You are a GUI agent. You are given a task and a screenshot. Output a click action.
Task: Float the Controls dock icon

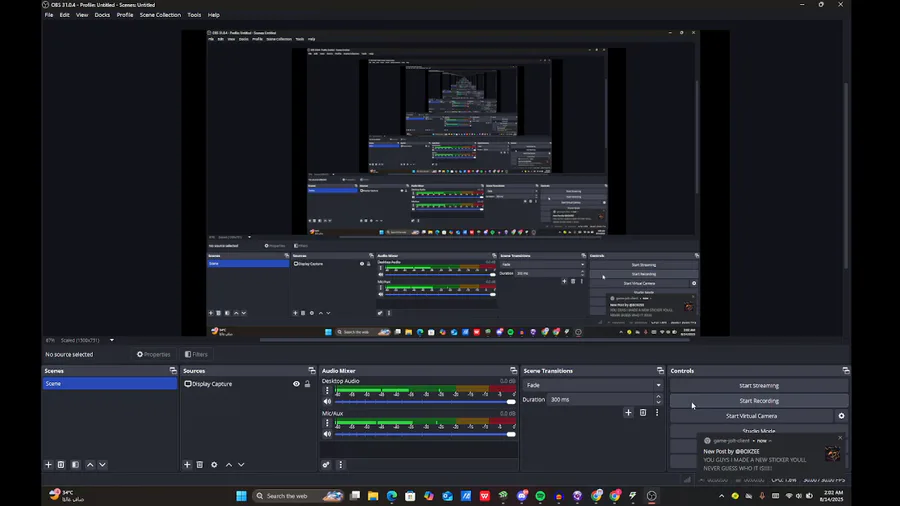[x=845, y=371]
